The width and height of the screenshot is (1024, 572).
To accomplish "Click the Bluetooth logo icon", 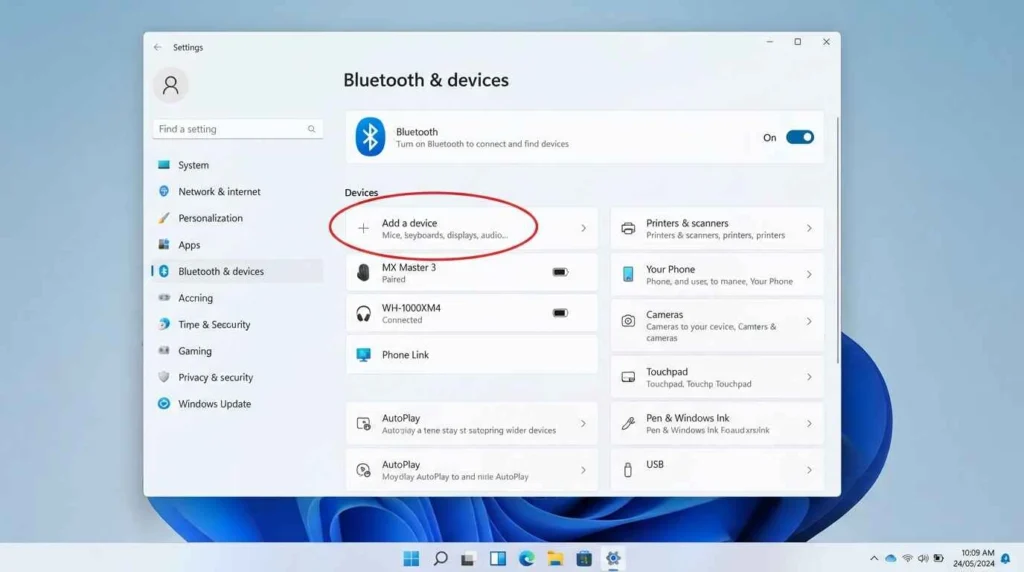I will coord(370,136).
